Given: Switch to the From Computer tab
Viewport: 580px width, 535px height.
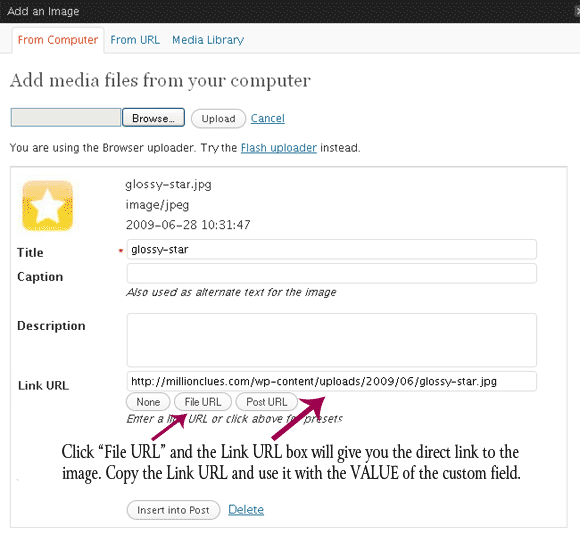Looking at the screenshot, I should click(x=58, y=40).
